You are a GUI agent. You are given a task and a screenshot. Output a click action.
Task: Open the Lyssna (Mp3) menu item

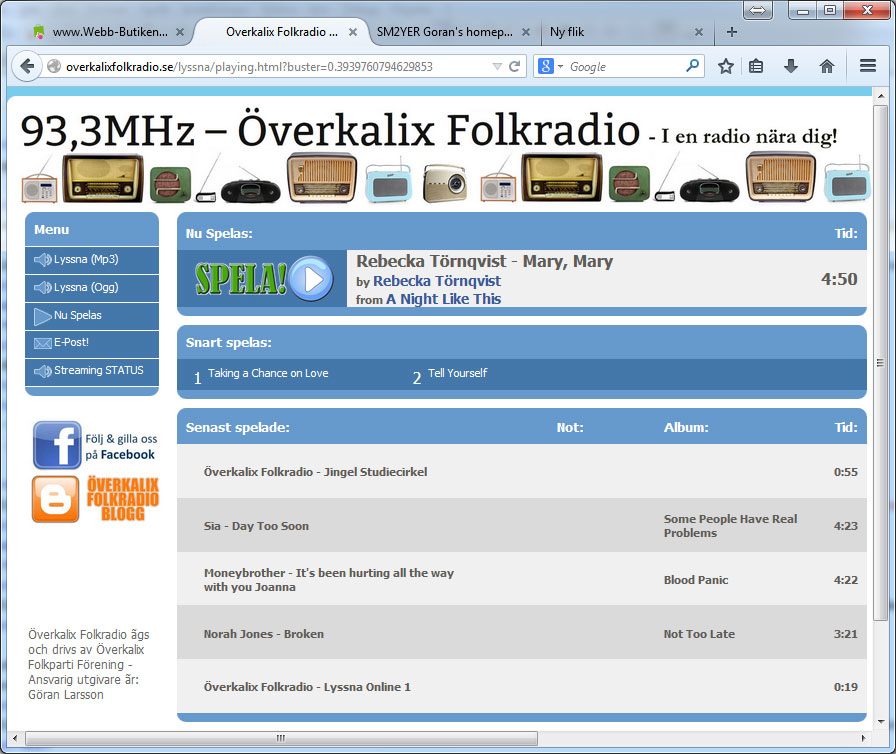(x=92, y=260)
